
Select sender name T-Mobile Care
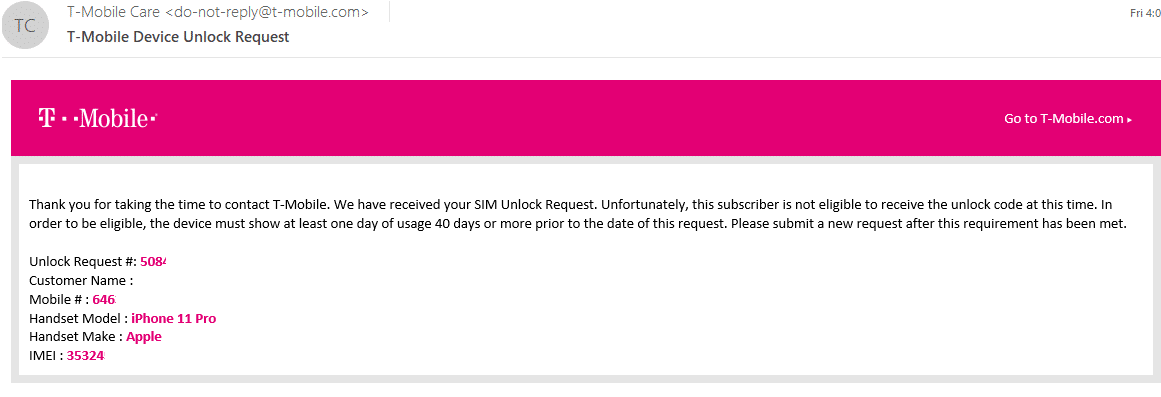coord(113,13)
